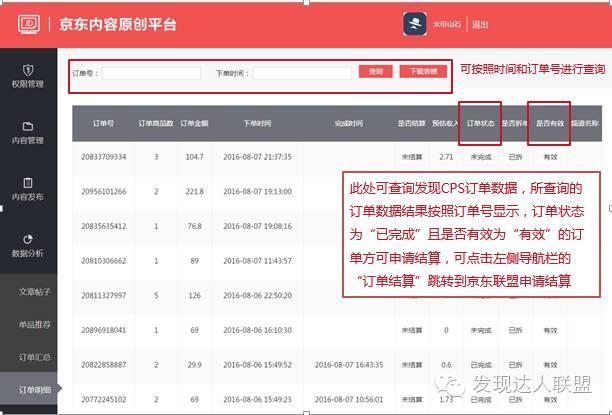Open 订单汇总 in the sidebar

34,357
